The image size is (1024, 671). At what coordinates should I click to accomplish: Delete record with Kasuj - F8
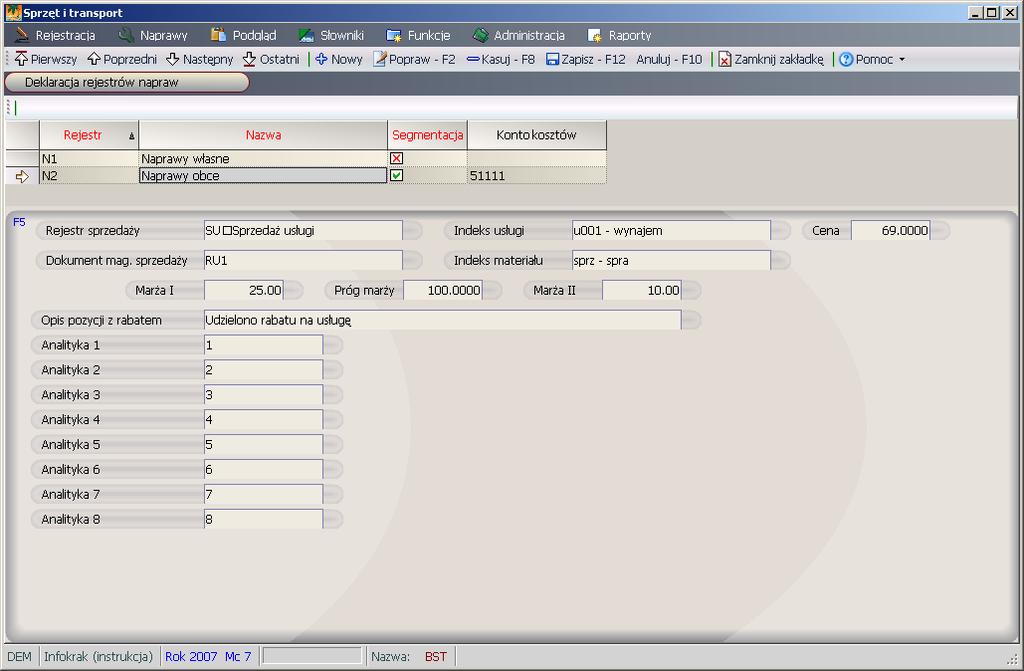tap(501, 59)
